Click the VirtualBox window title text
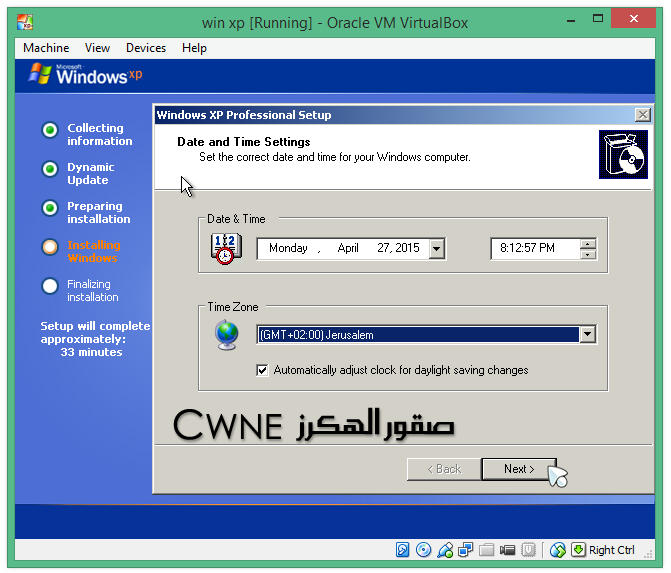 (335, 22)
